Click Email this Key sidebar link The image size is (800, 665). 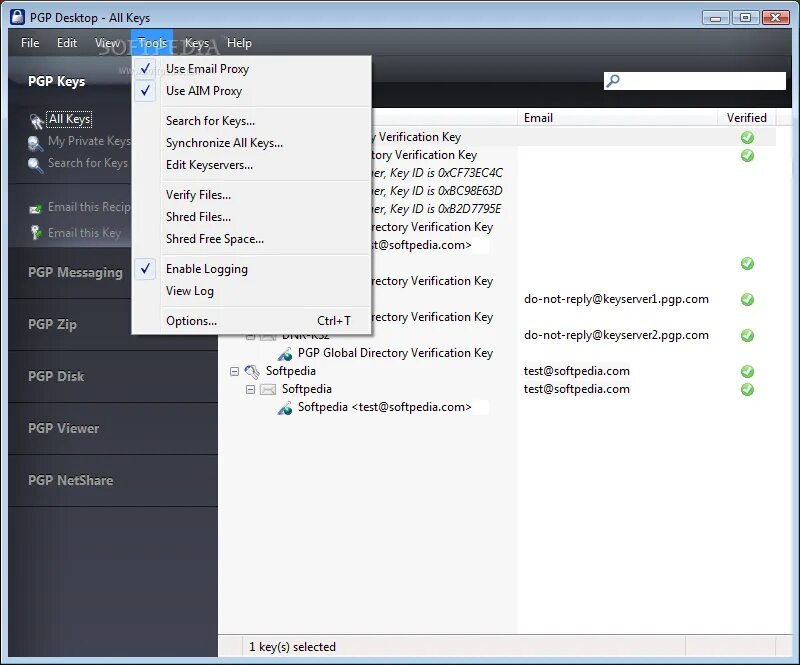point(84,233)
